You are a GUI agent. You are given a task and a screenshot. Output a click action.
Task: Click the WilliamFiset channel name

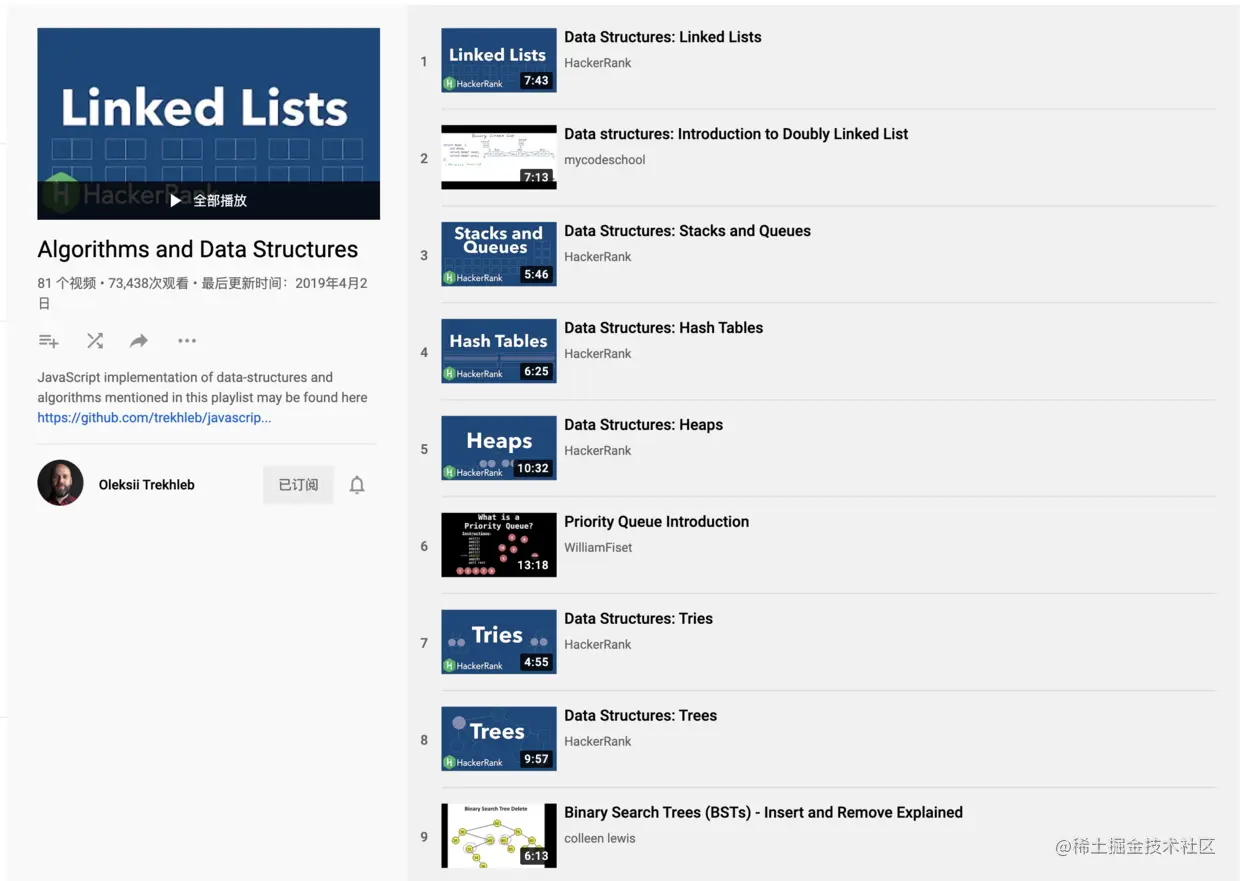[x=598, y=548]
